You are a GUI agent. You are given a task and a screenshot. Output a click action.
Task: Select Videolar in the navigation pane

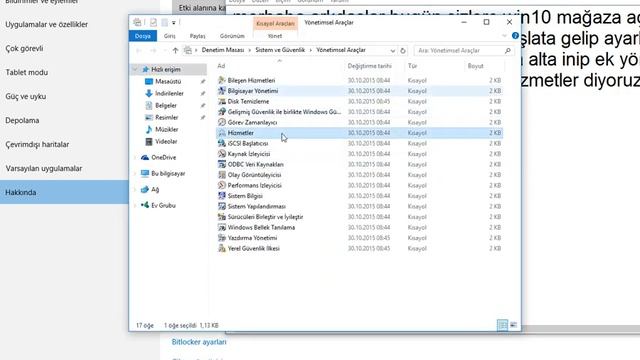(166, 142)
